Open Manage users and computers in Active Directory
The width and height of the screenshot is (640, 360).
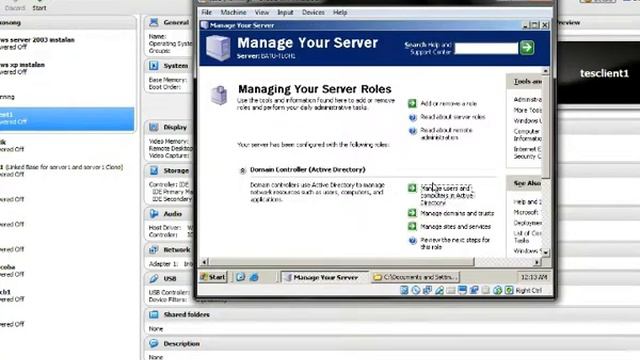pos(447,195)
